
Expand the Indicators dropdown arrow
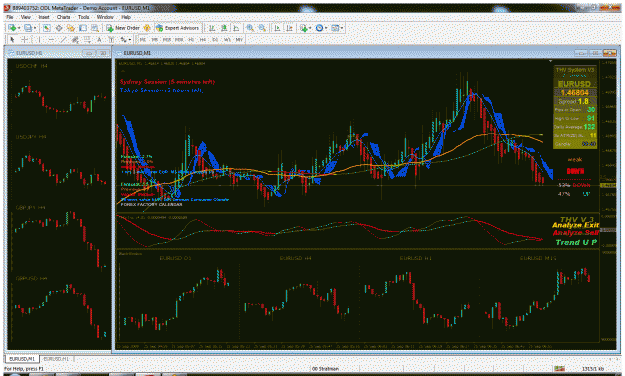click(x=310, y=28)
